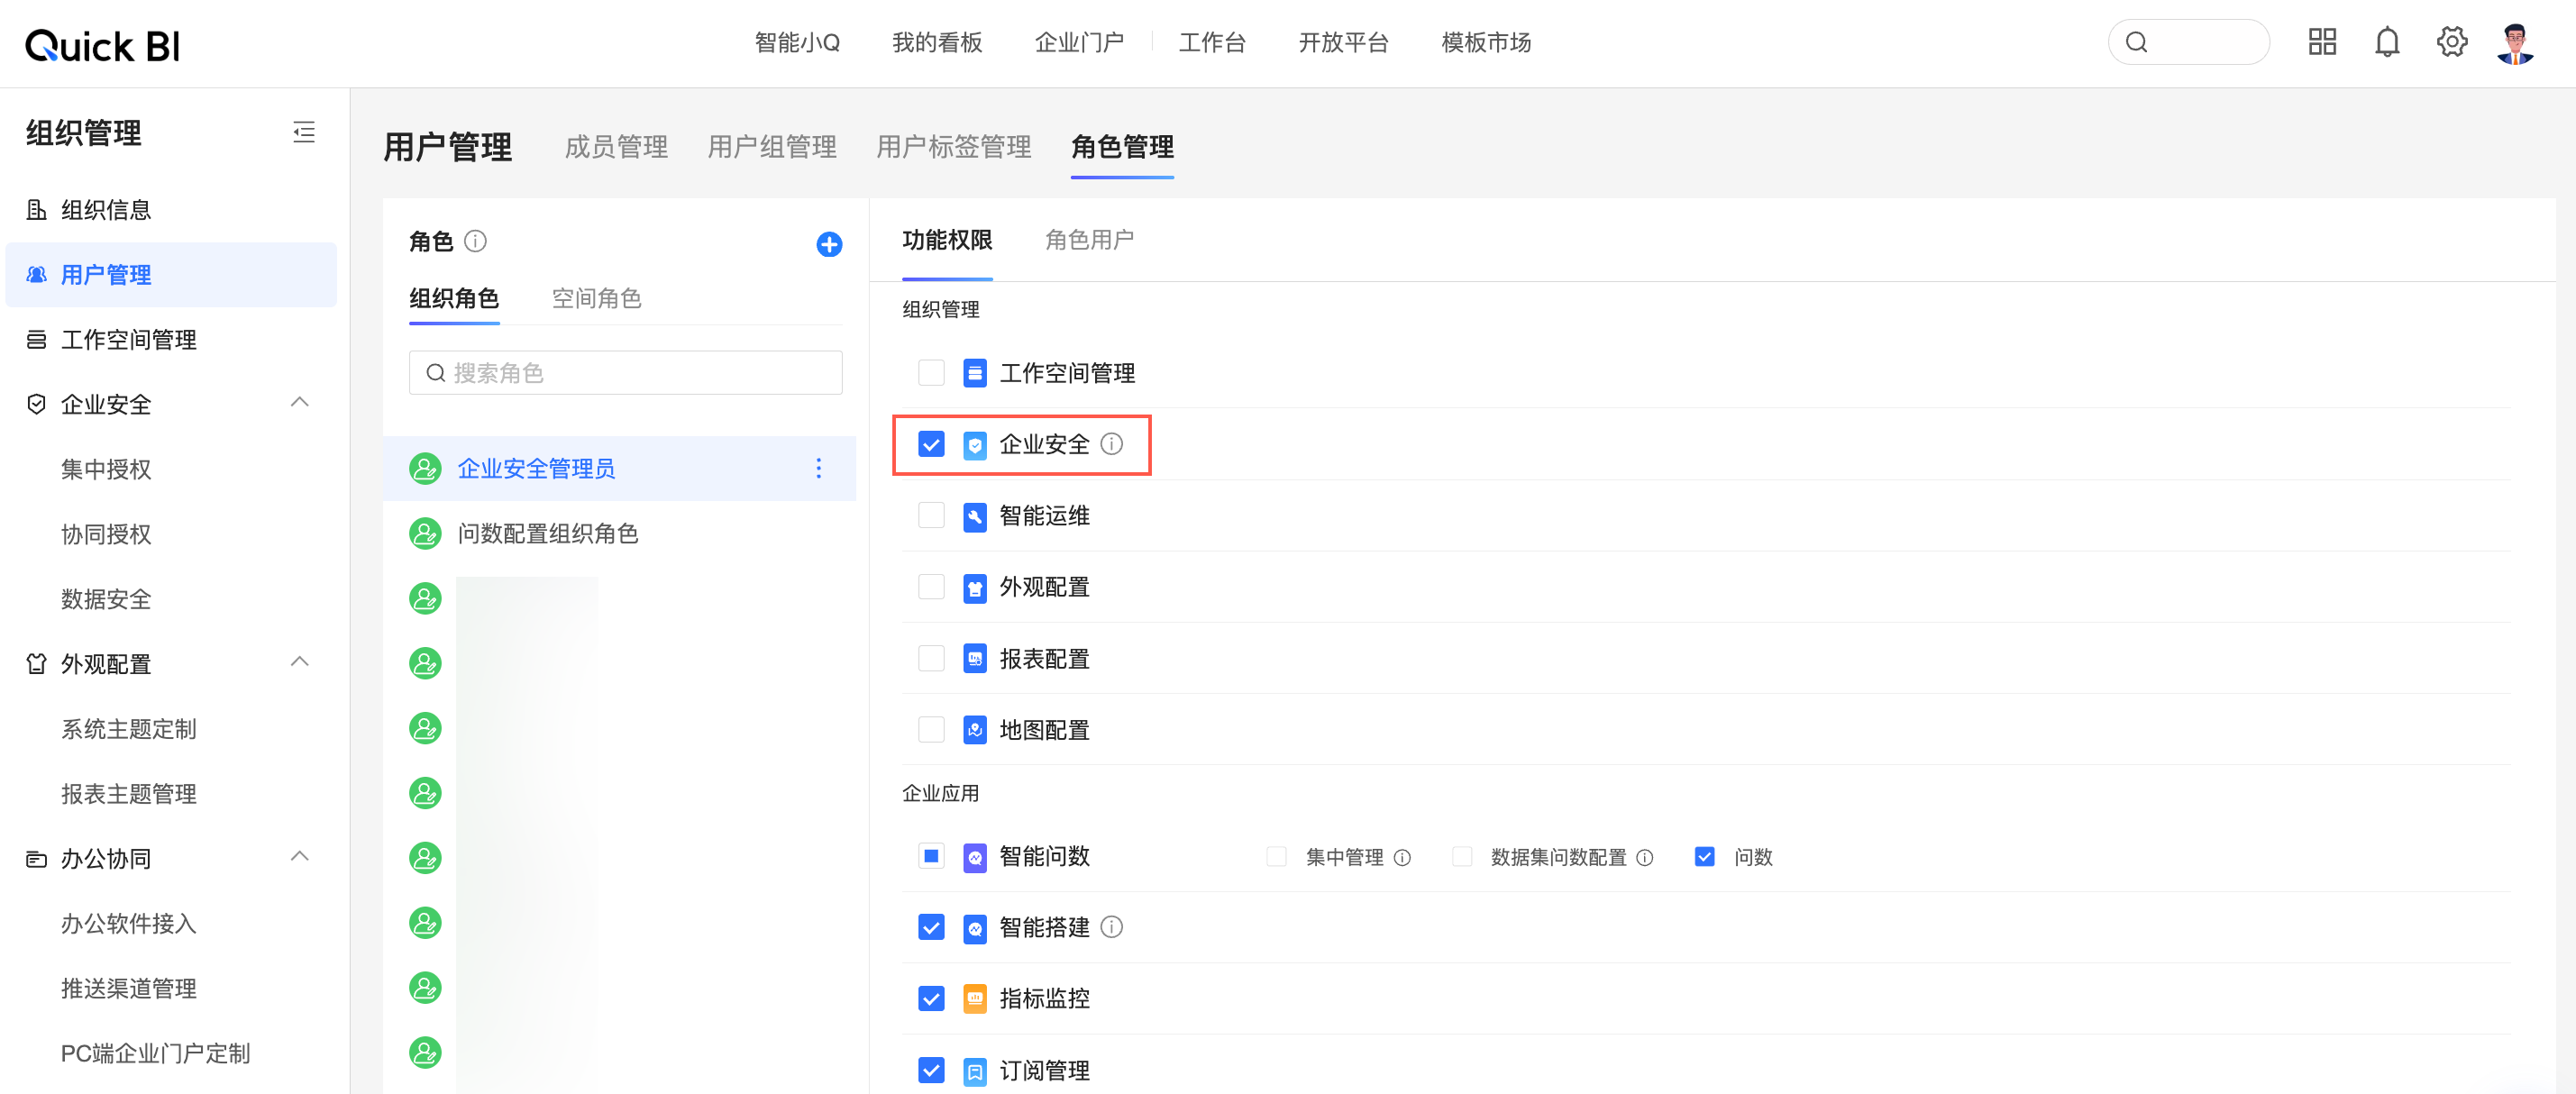
Task: Click info icon beside 智能搭建
Action: [1112, 927]
